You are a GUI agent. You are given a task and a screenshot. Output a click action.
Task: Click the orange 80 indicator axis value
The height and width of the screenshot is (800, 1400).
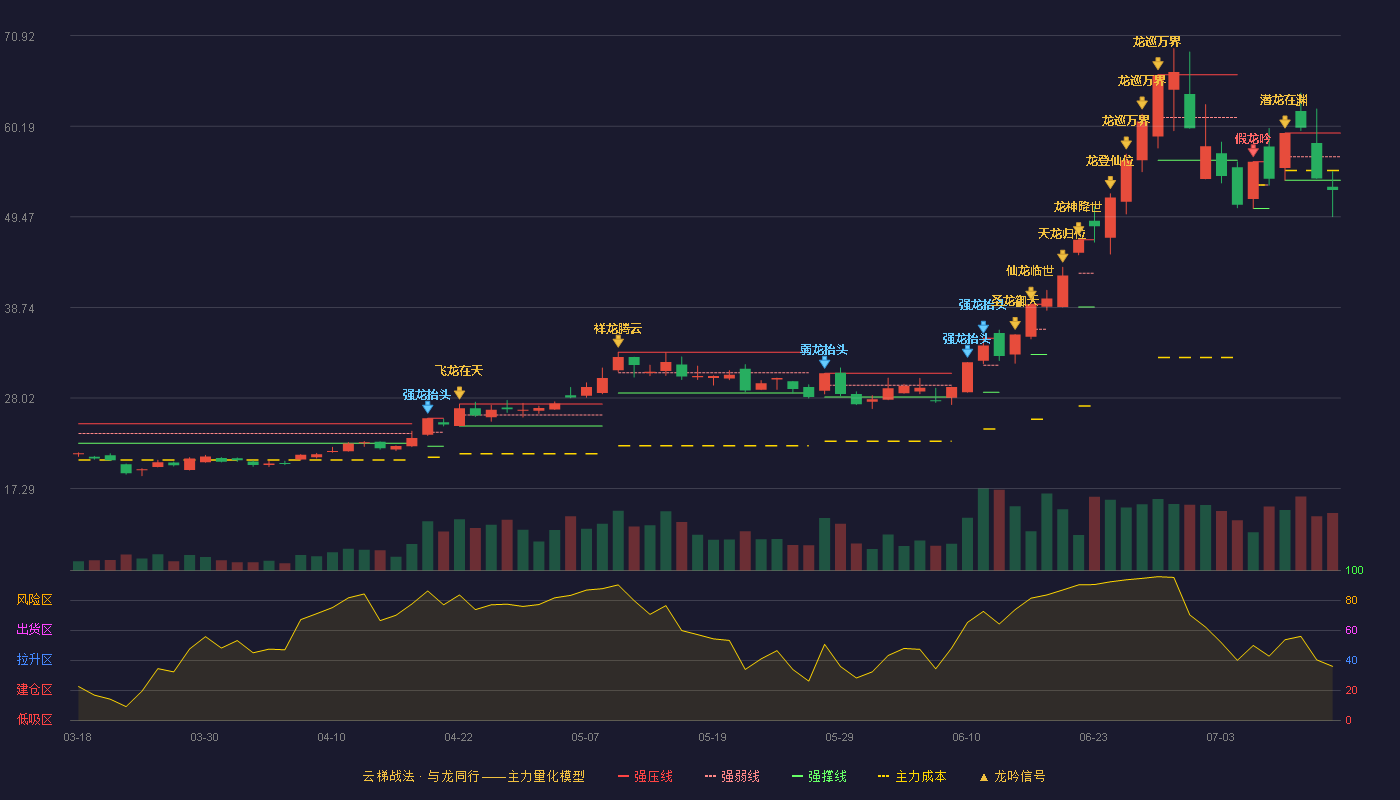1351,601
